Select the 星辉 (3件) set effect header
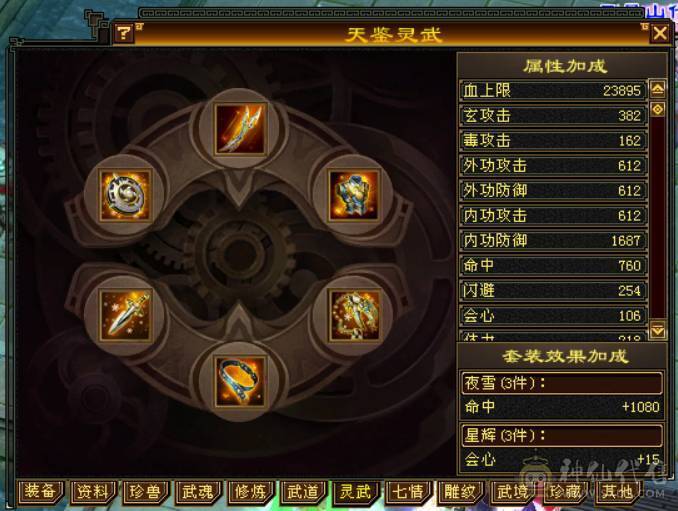 pyautogui.click(x=562, y=435)
